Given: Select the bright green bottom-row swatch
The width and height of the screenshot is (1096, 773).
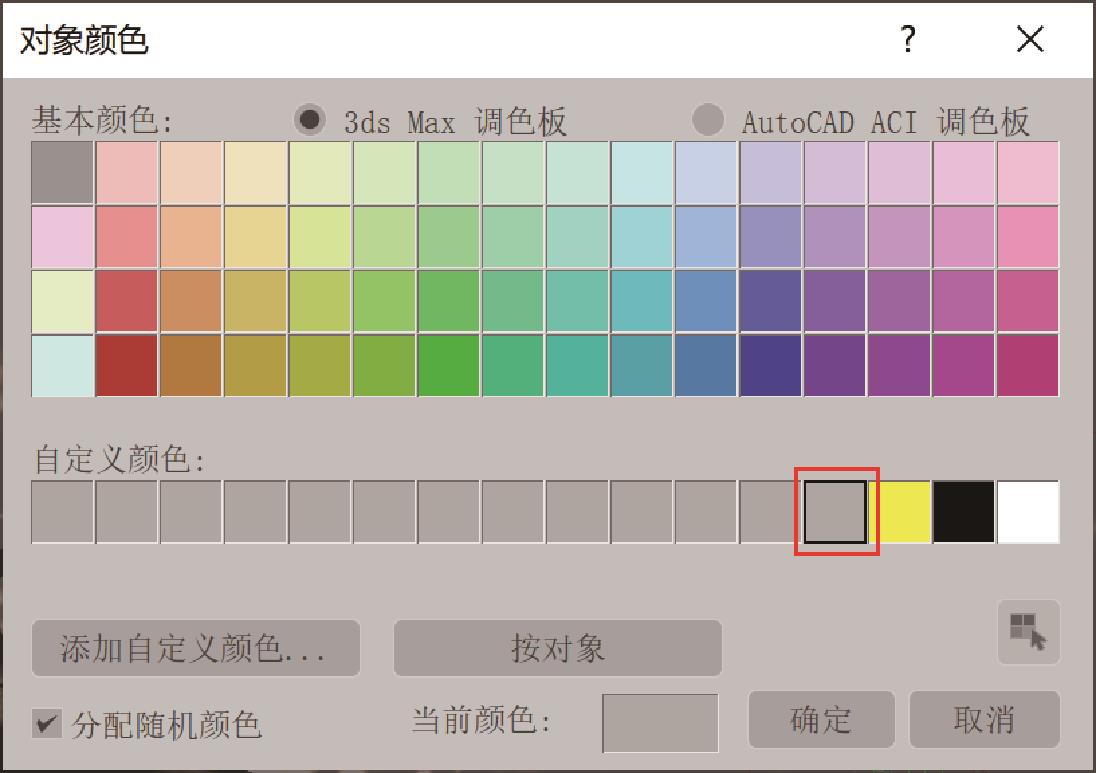Looking at the screenshot, I should click(449, 365).
